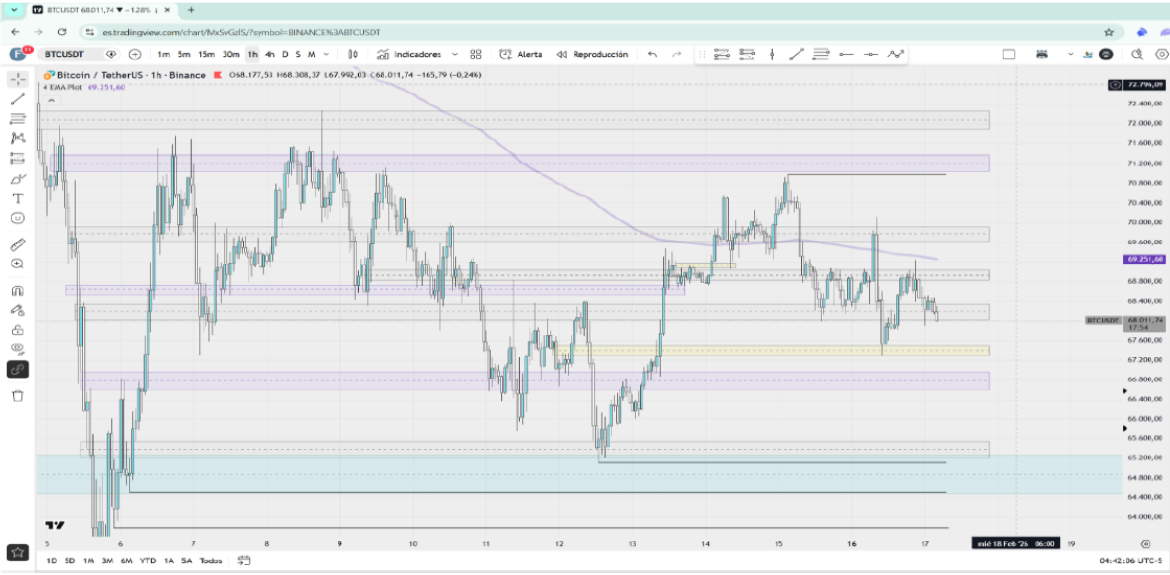The image size is (1170, 575).
Task: Activate the zoom in tool
Action: pyautogui.click(x=17, y=264)
